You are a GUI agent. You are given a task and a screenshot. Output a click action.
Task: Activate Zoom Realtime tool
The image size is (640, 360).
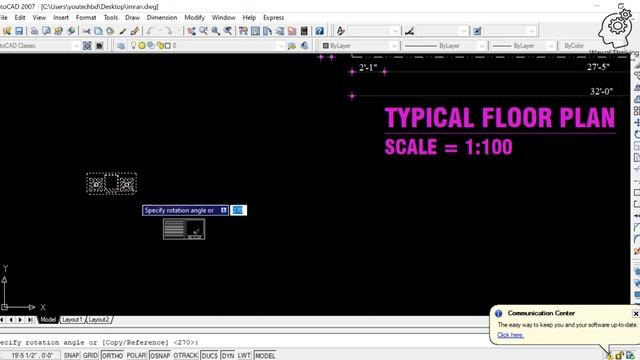[203, 31]
